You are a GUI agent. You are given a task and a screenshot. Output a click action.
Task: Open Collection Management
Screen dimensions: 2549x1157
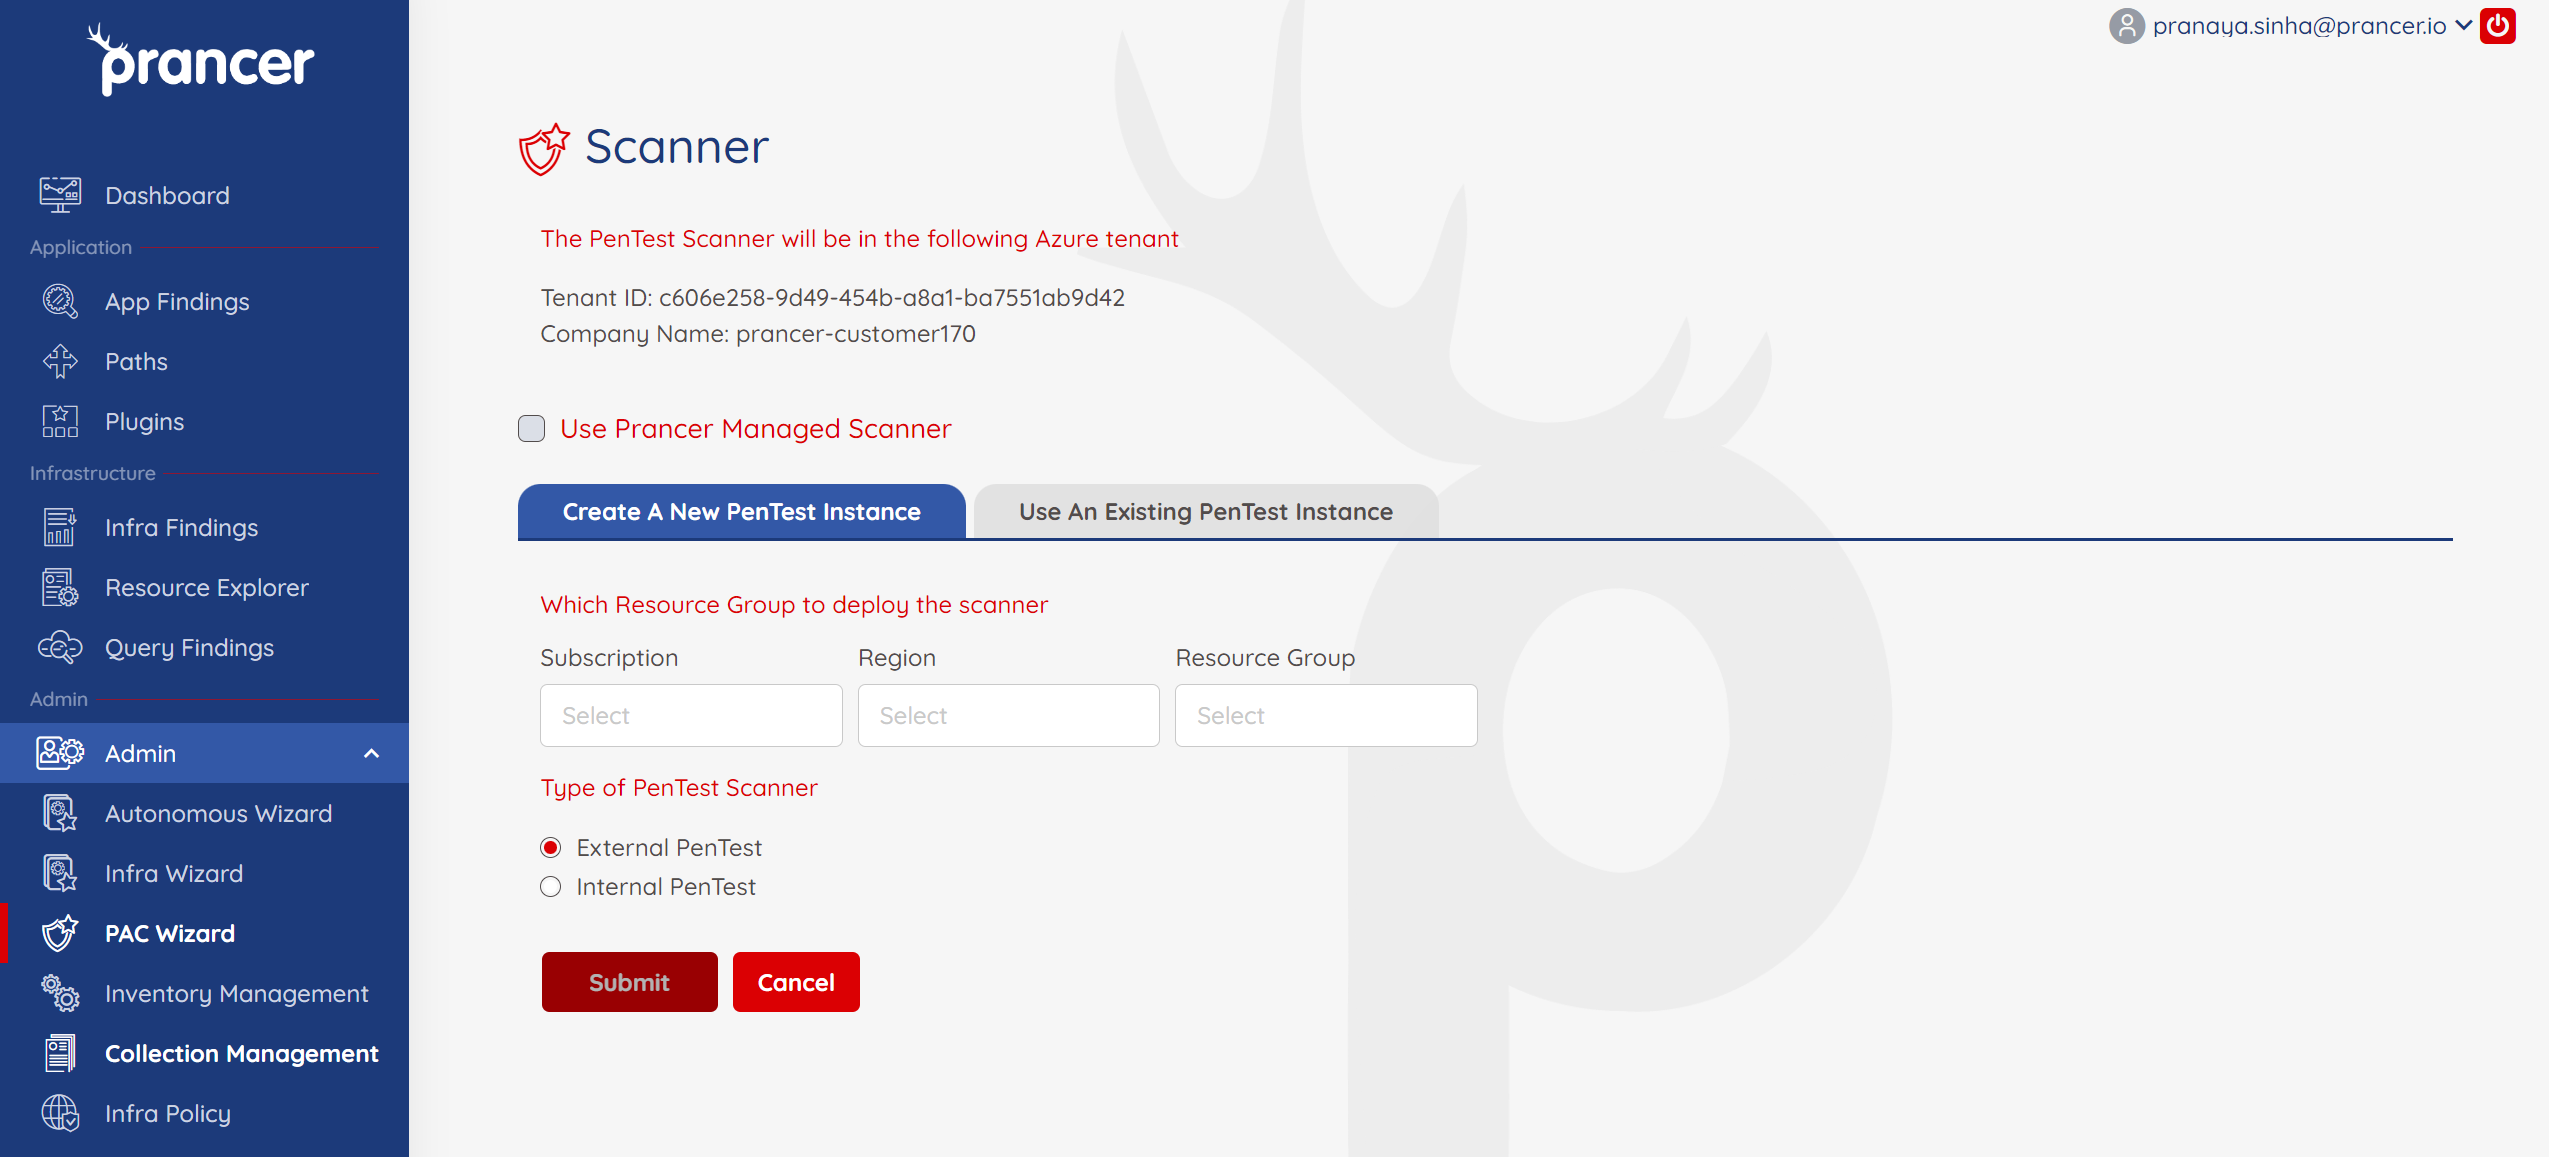pyautogui.click(x=205, y=1053)
